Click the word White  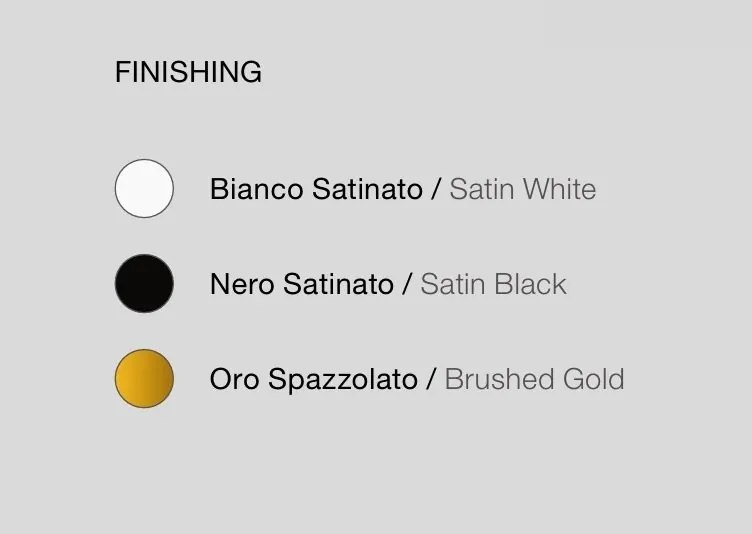tap(560, 189)
